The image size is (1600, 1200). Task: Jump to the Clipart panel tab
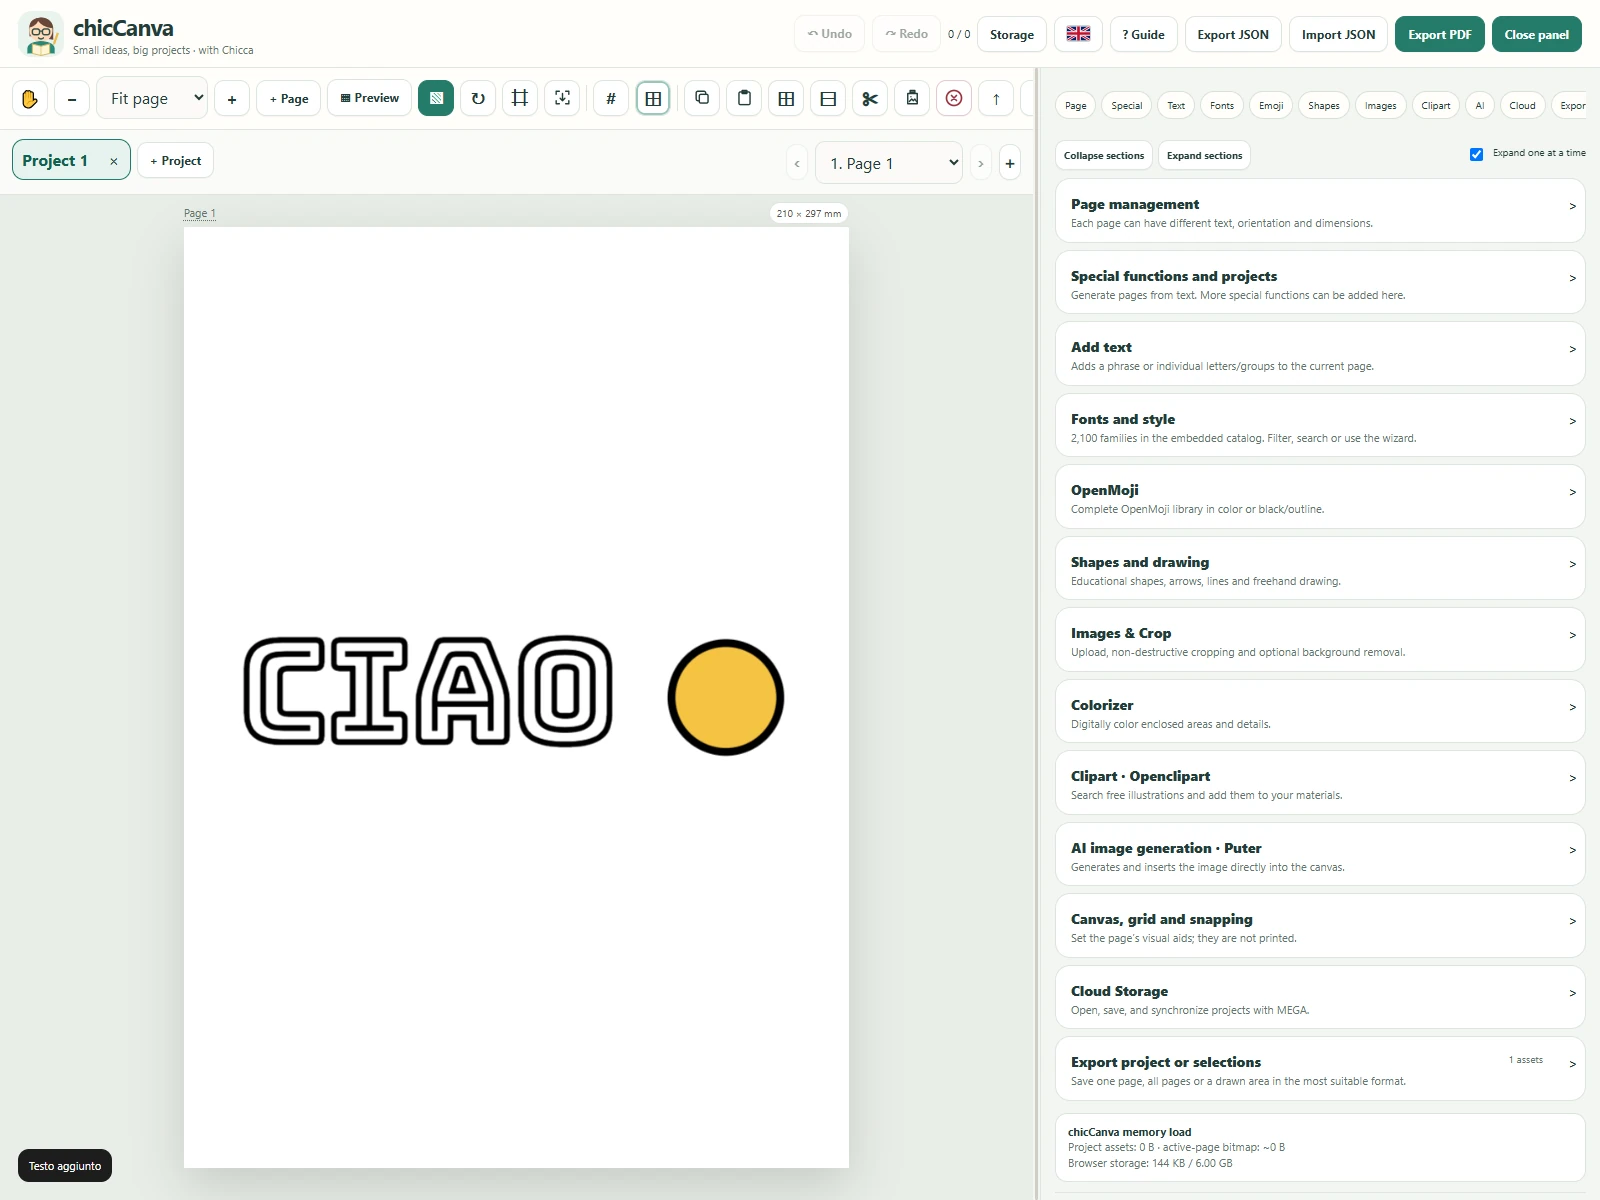click(x=1436, y=105)
